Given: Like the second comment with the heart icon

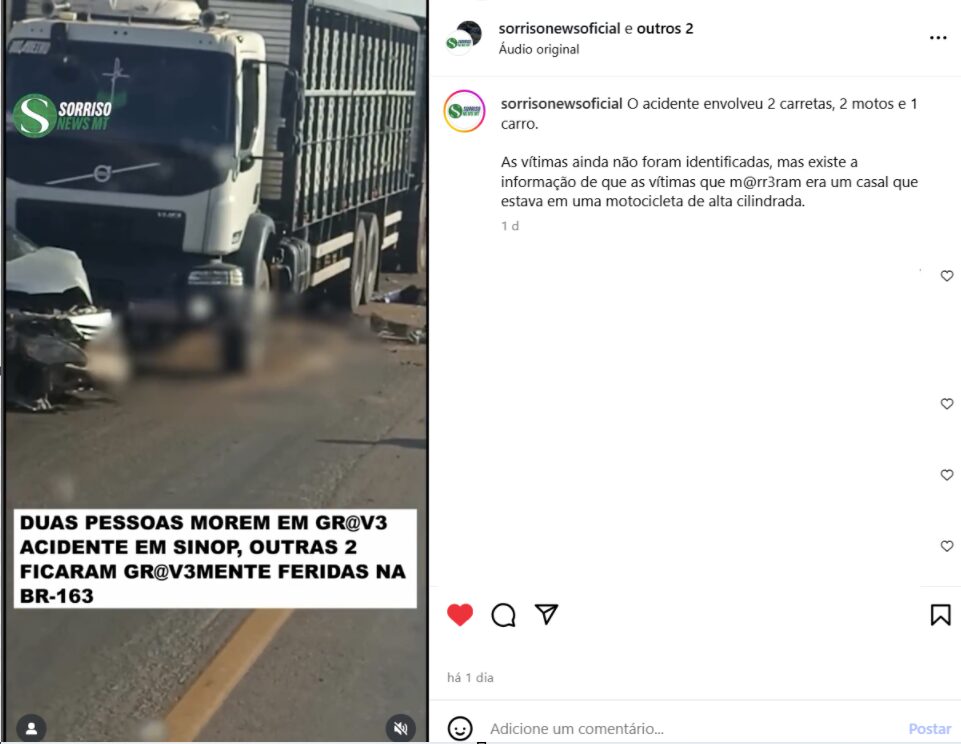Looking at the screenshot, I should tap(946, 404).
